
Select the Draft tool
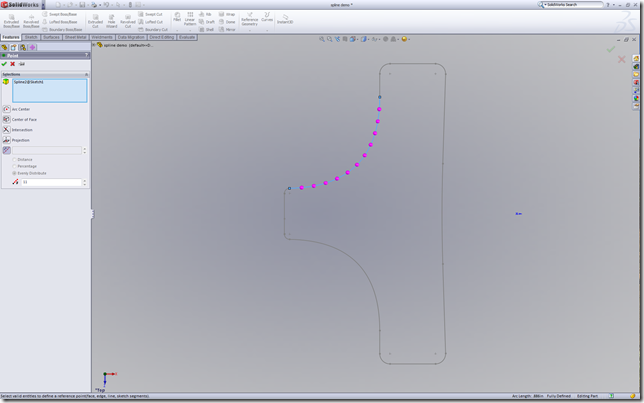(207, 22)
